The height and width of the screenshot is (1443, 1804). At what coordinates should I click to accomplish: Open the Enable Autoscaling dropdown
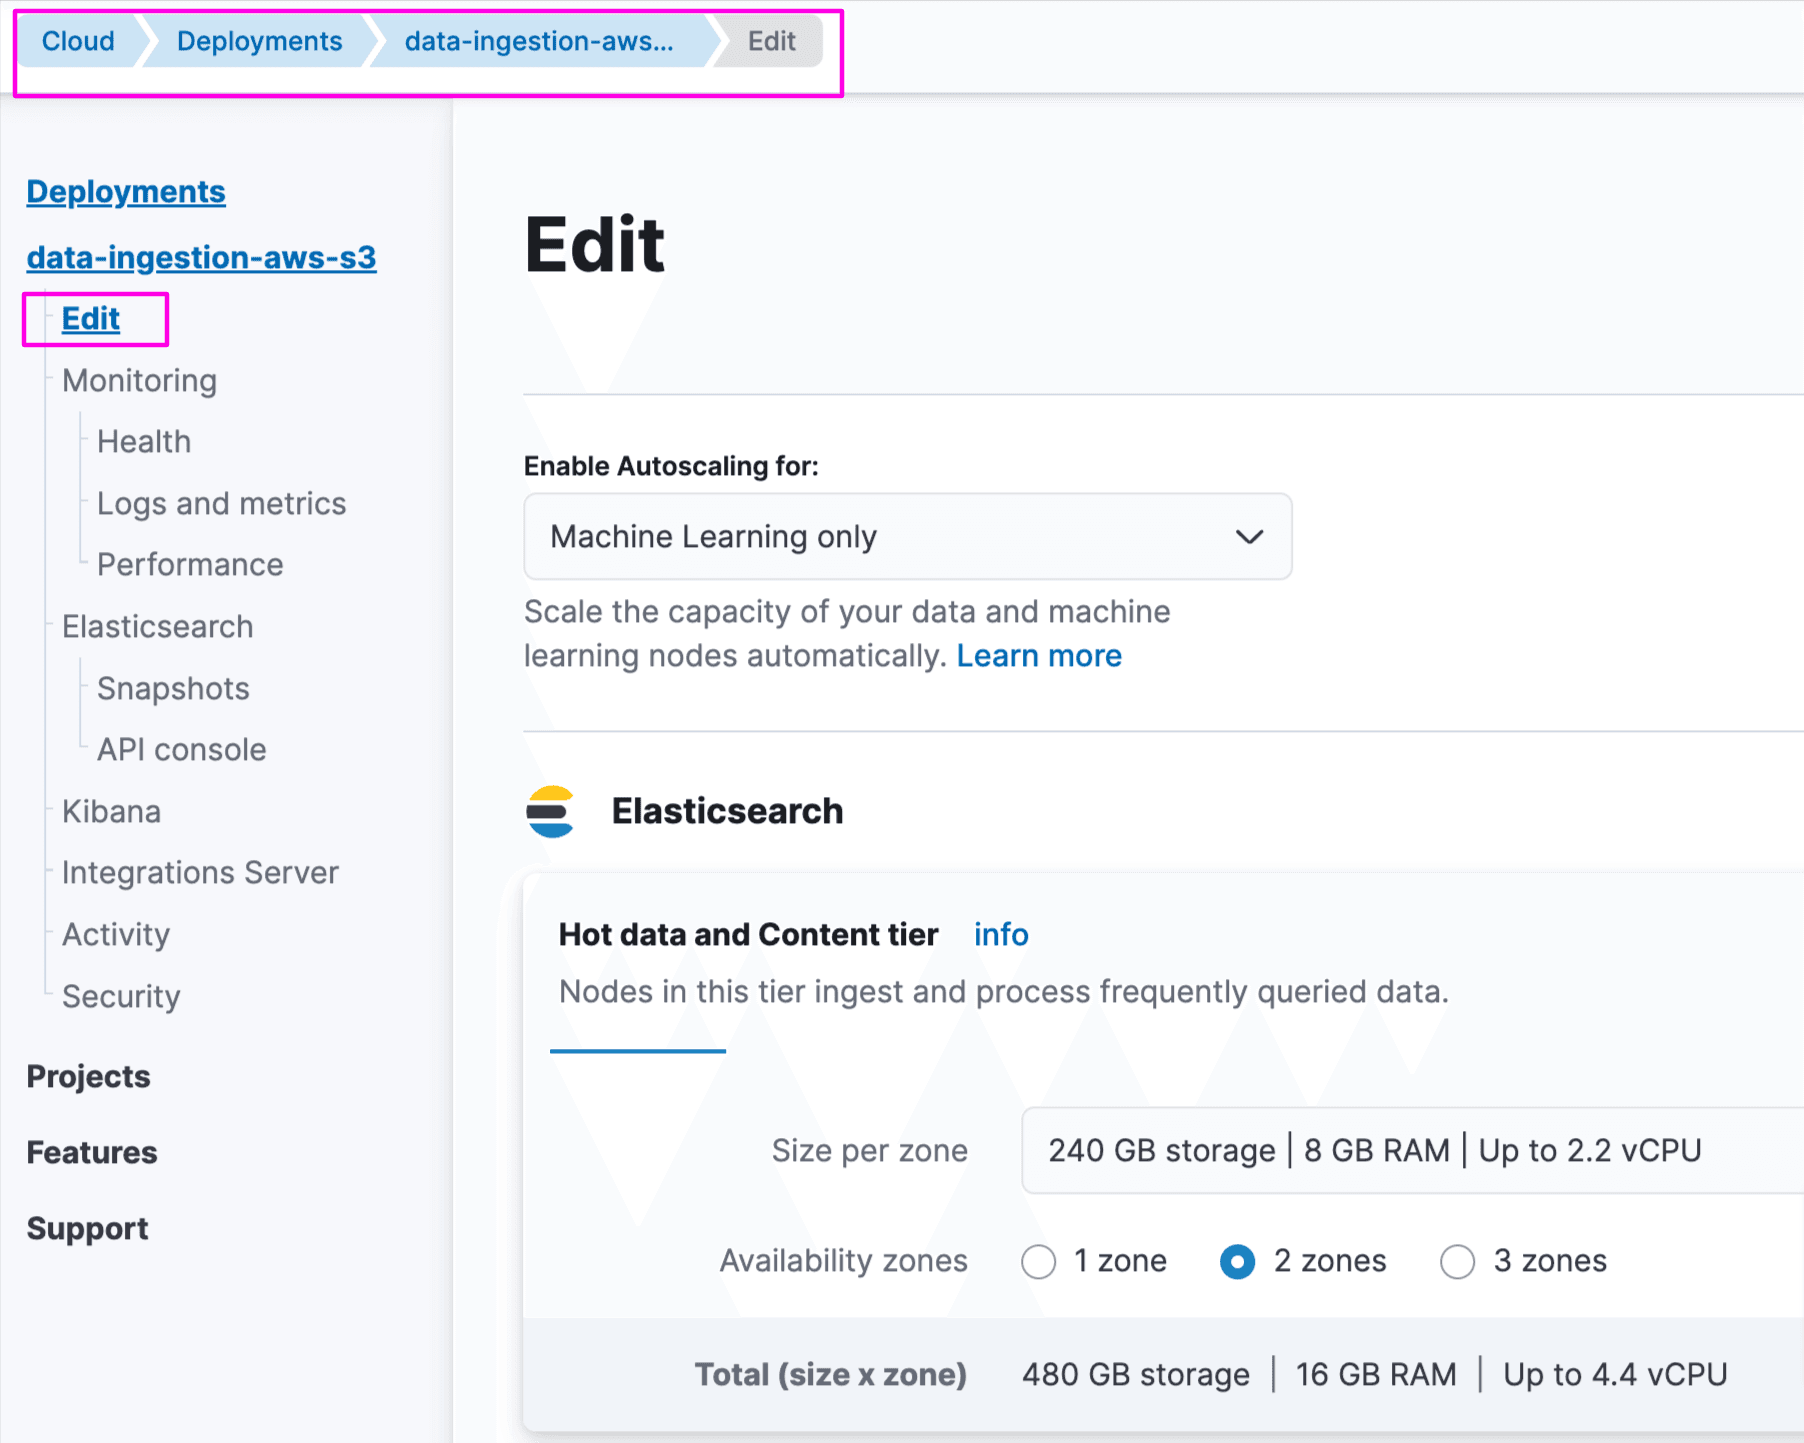(x=905, y=537)
